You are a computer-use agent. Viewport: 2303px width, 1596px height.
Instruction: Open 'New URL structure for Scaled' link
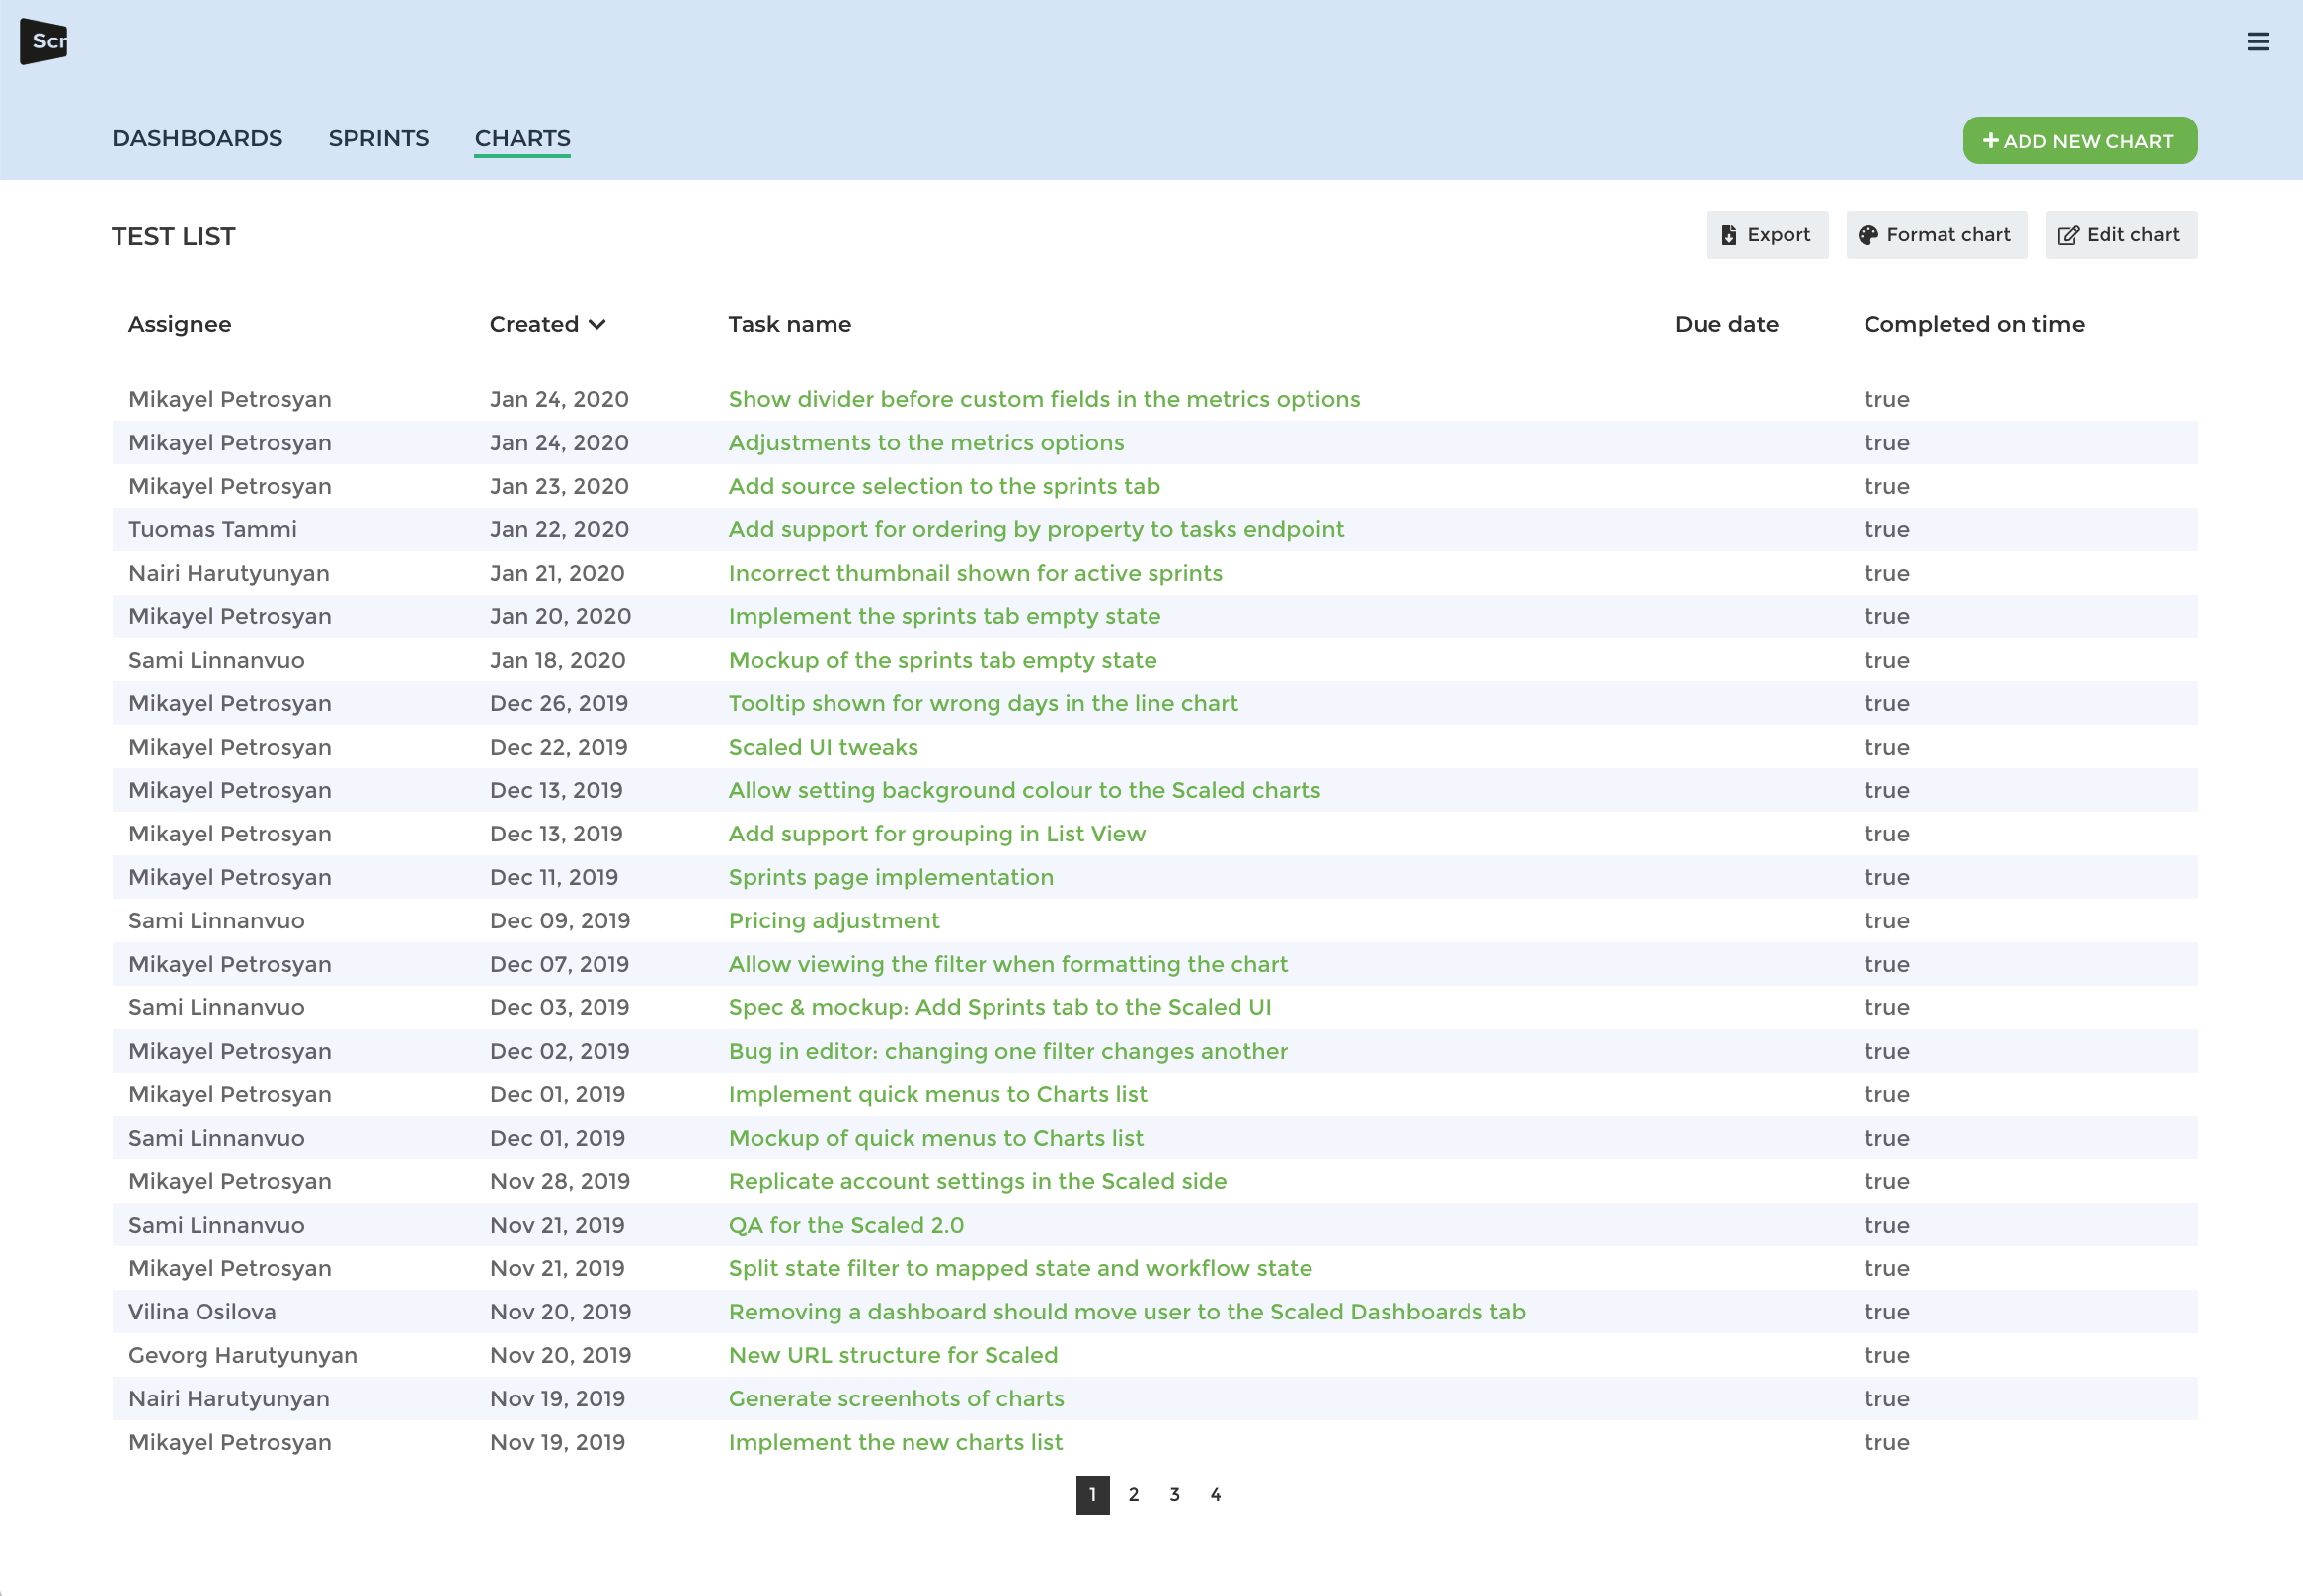click(x=893, y=1355)
